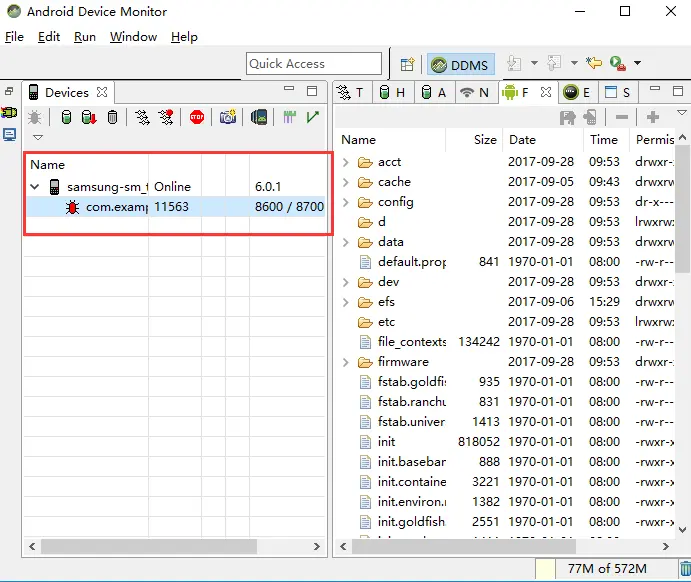Expand the efs folder
Image resolution: width=691 pixels, height=582 pixels.
tap(346, 302)
